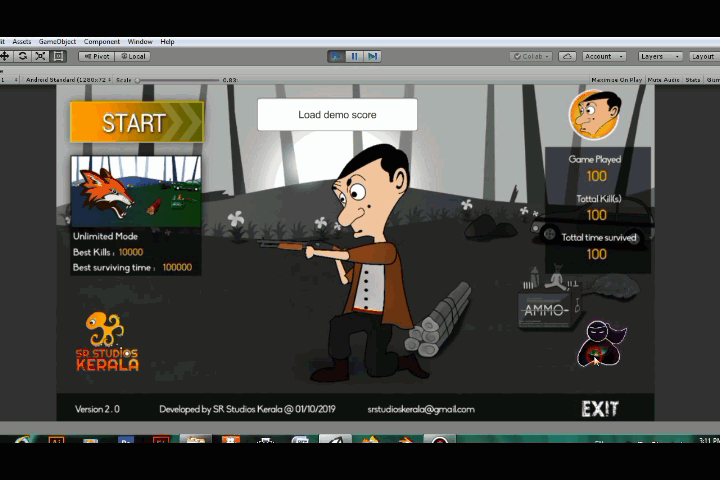720x480 pixels.
Task: Select the Scale tool
Action: point(40,56)
